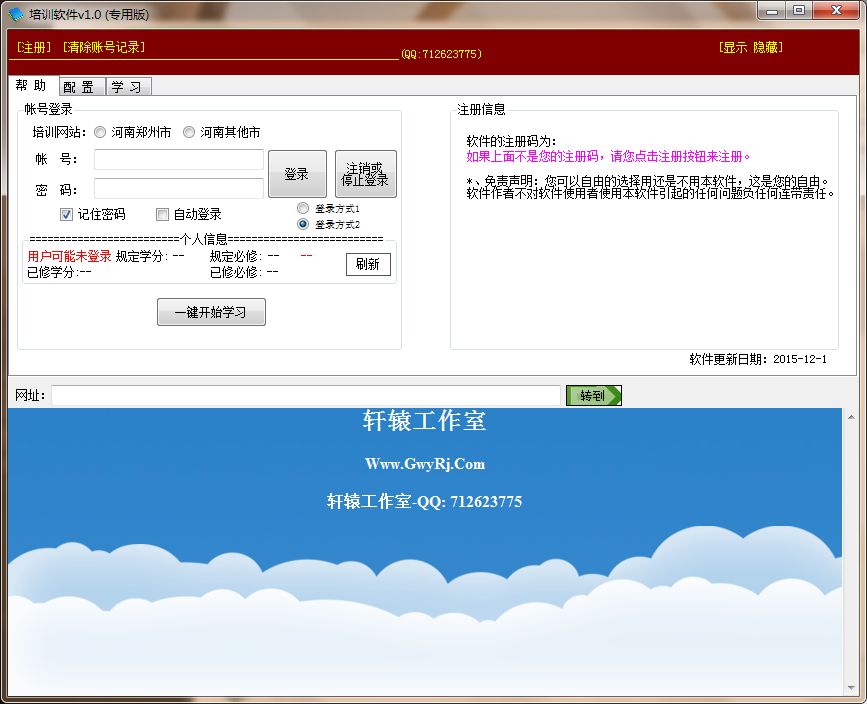This screenshot has height=704, width=867.
Task: Select the 河南郑州市 training site option
Action: 100,132
